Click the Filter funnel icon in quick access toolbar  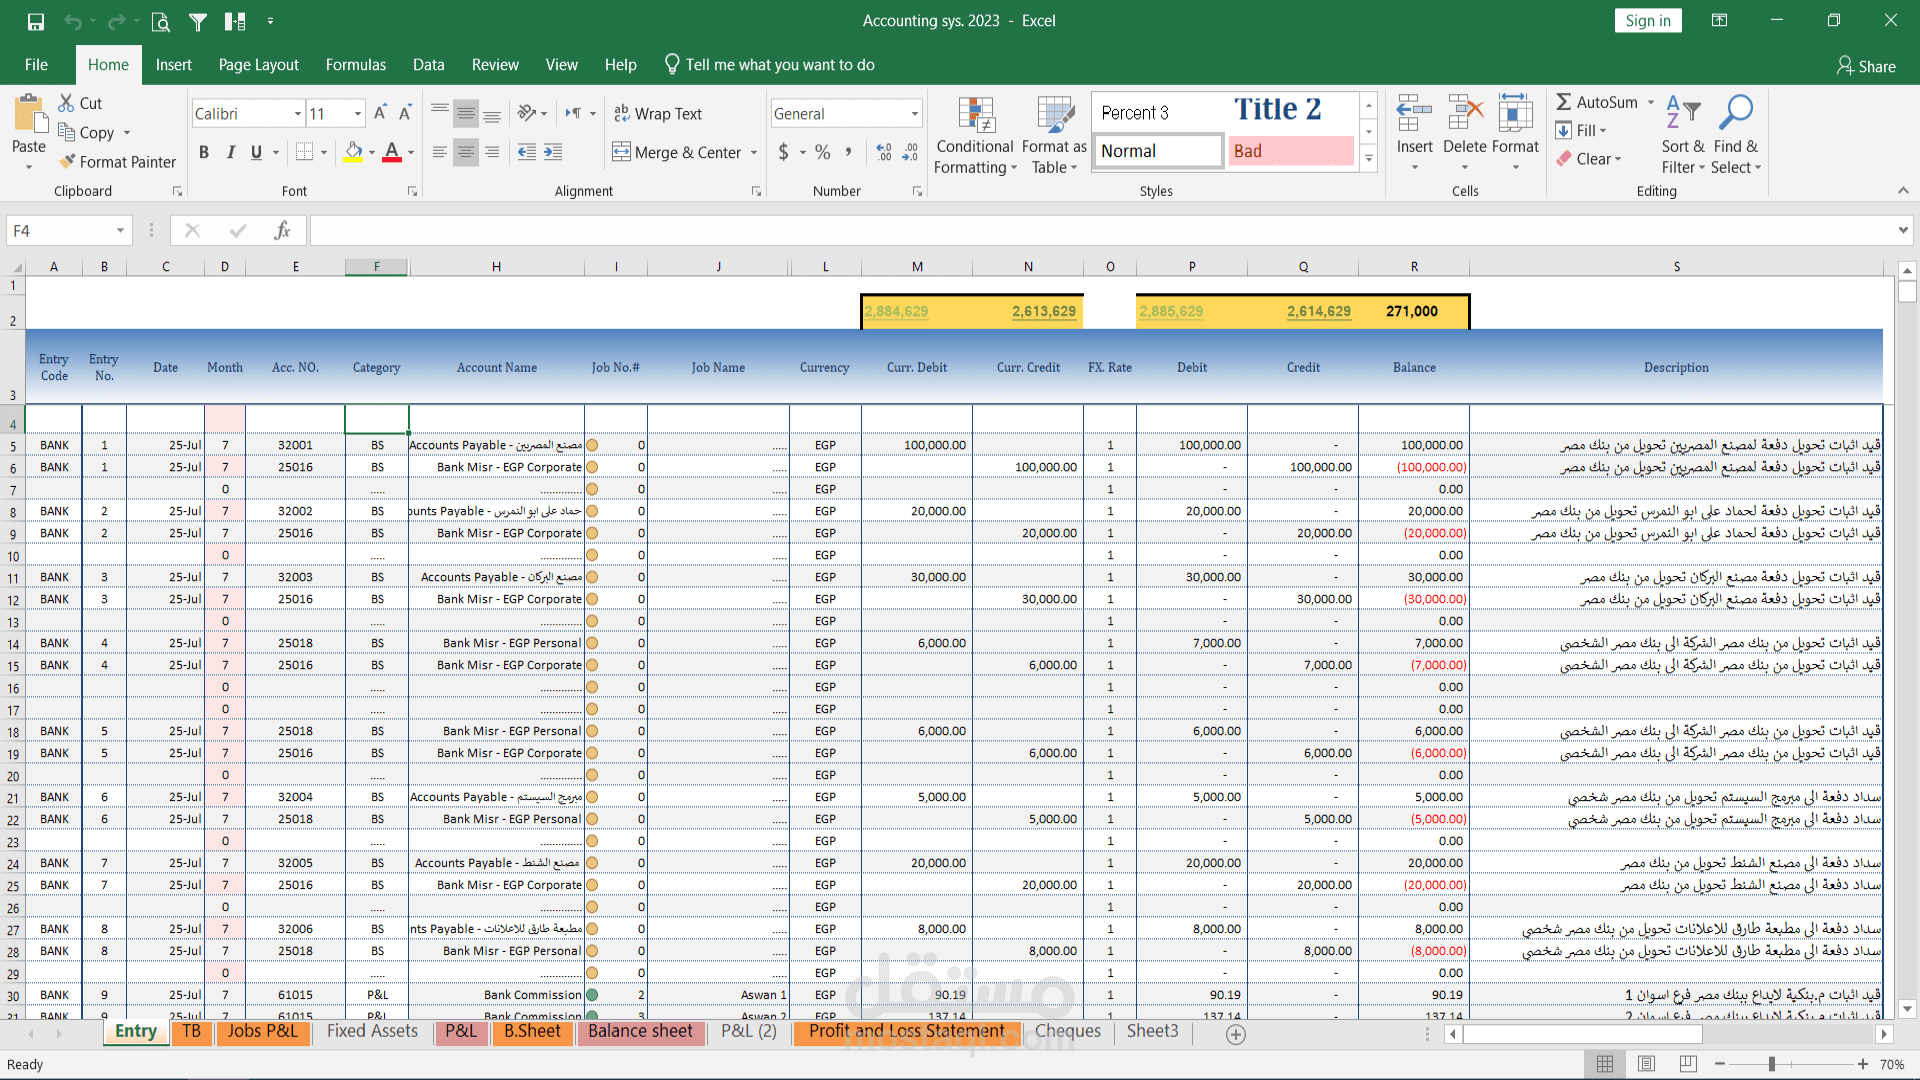(x=198, y=21)
